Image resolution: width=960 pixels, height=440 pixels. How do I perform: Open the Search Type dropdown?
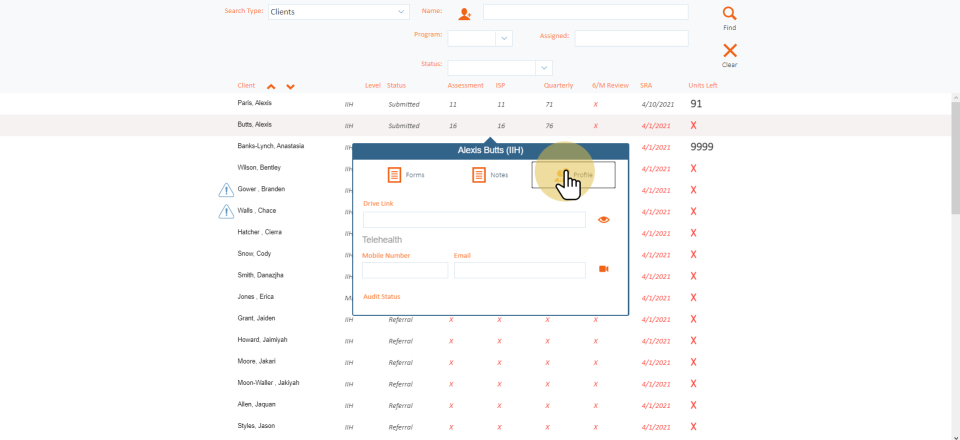pos(338,12)
